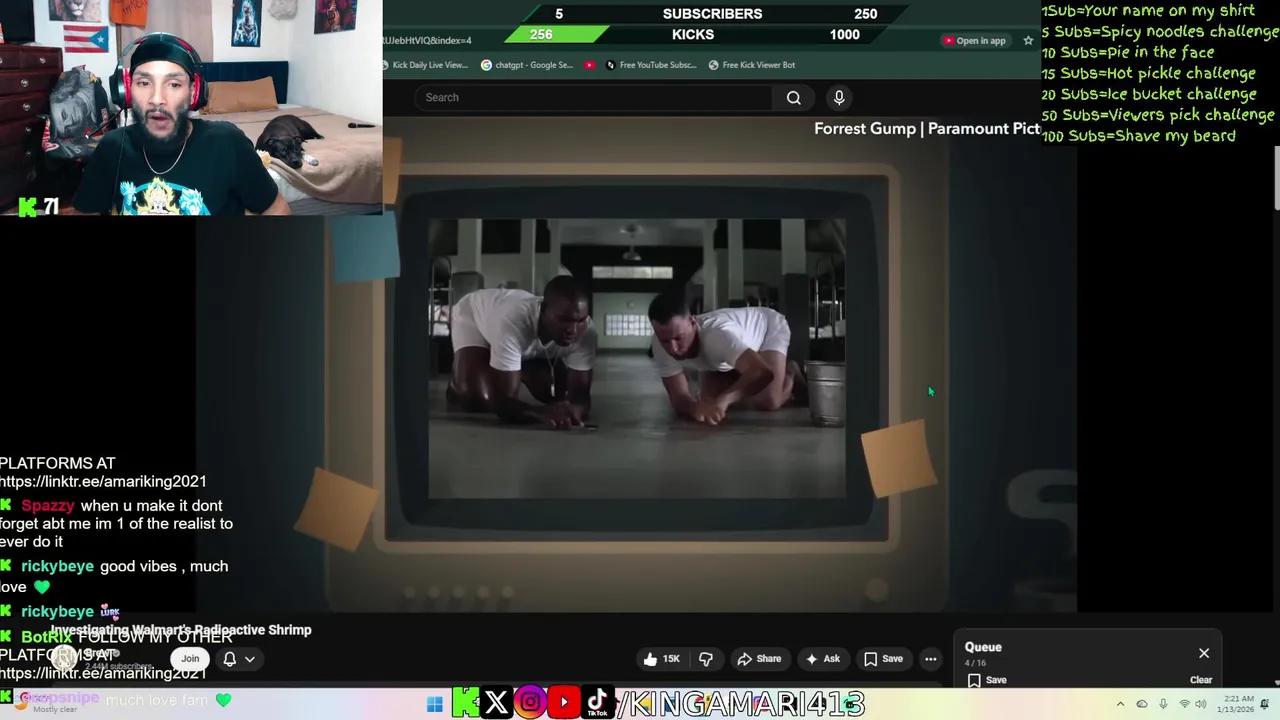The height and width of the screenshot is (720, 1280).
Task: Close the Queue panel
Action: coord(1204,653)
